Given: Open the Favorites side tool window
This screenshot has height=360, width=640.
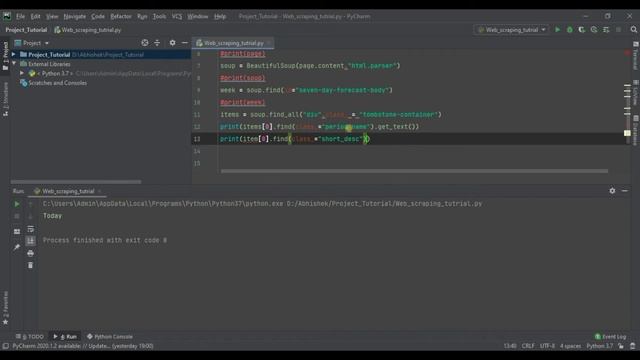Looking at the screenshot, I should pyautogui.click(x=5, y=308).
